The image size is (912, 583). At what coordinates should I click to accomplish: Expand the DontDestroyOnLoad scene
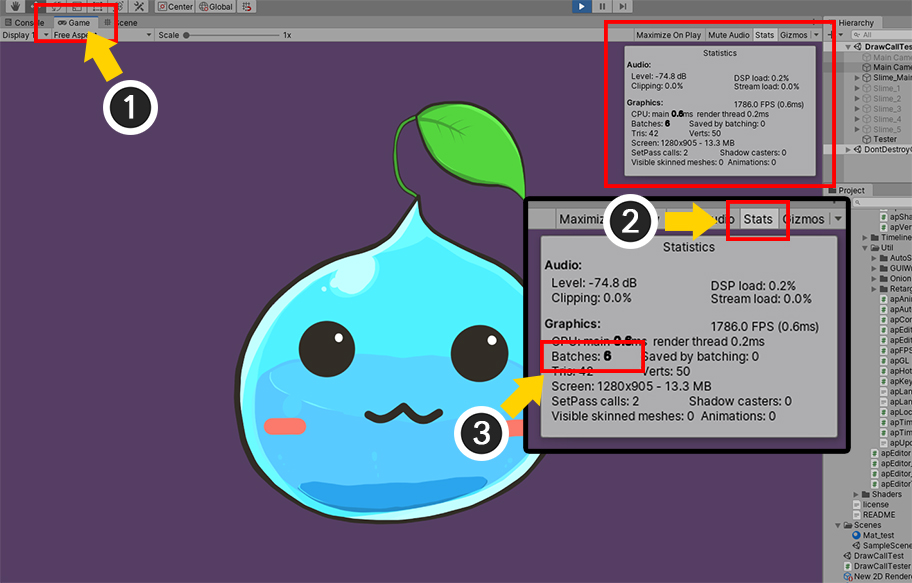coord(848,150)
